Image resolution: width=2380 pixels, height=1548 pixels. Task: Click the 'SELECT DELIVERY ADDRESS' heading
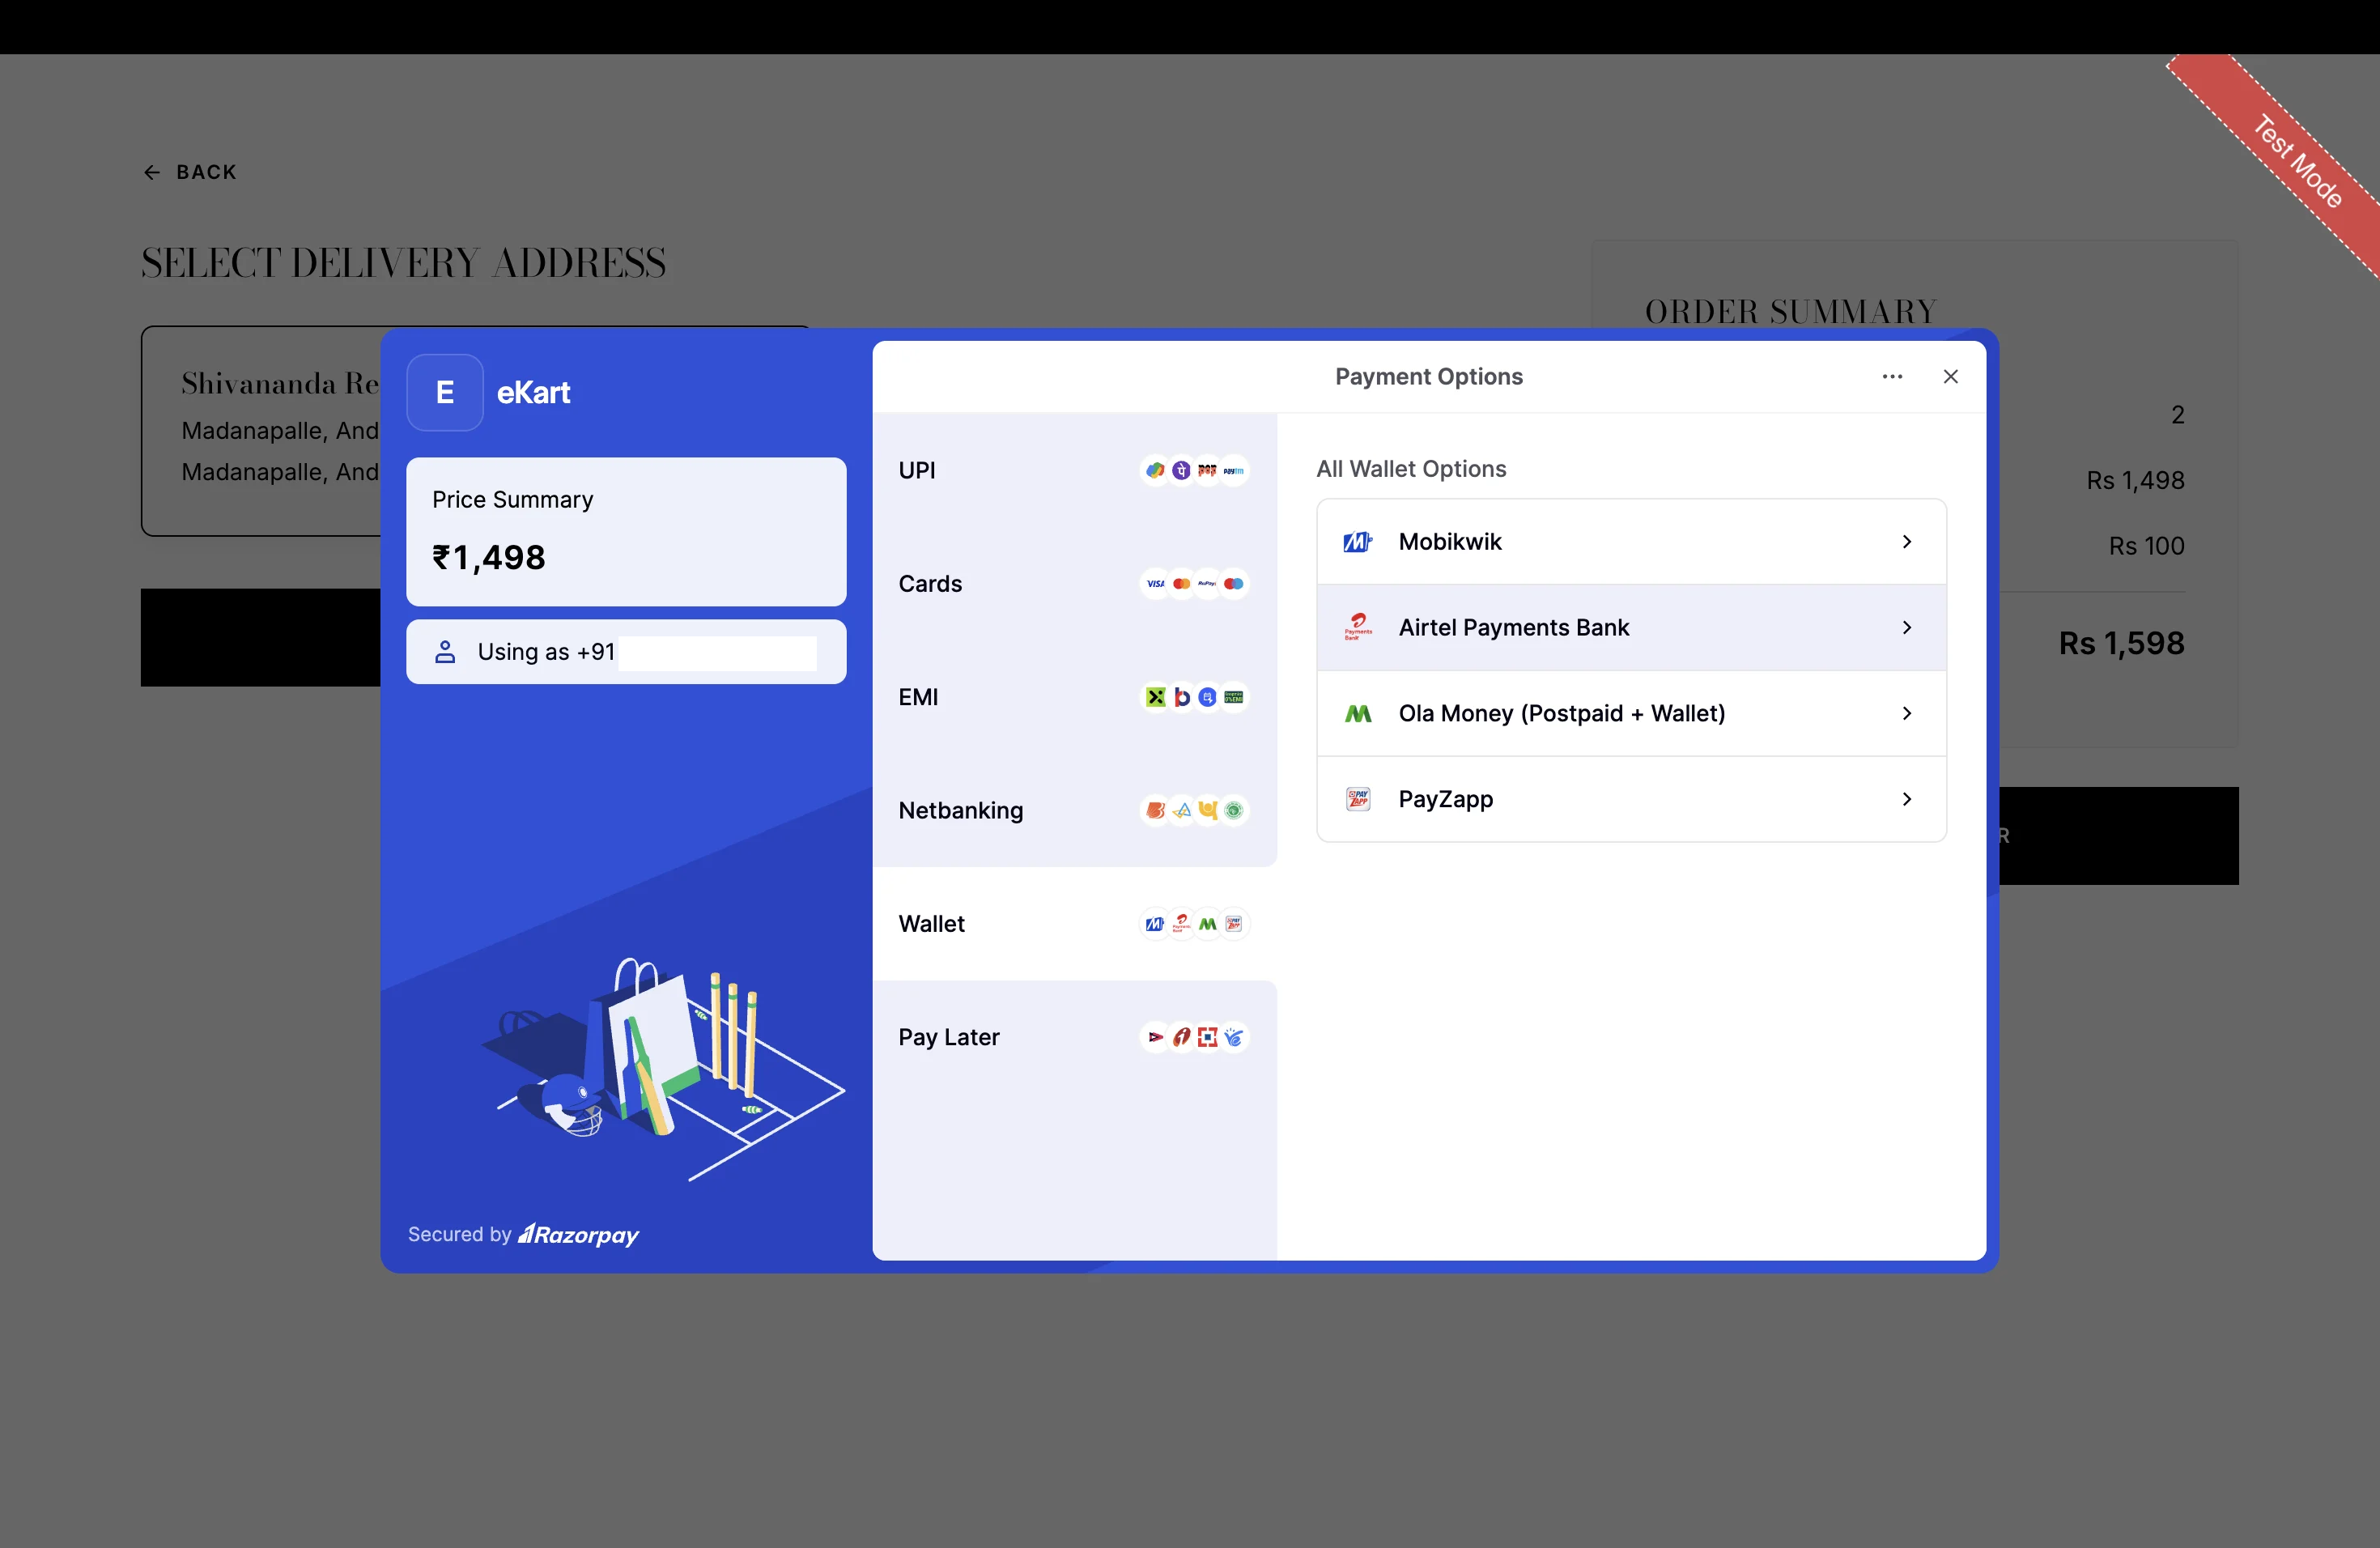[404, 263]
